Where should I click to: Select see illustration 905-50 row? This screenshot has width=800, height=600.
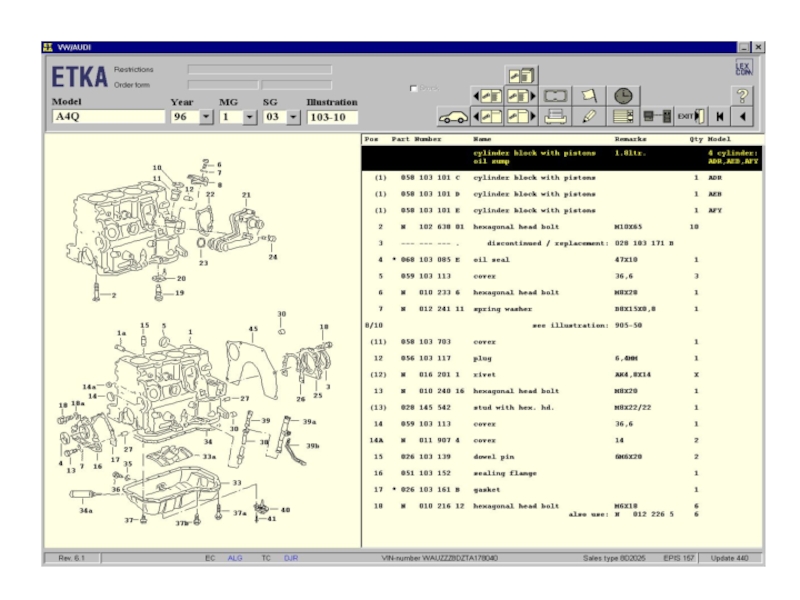pos(562,326)
